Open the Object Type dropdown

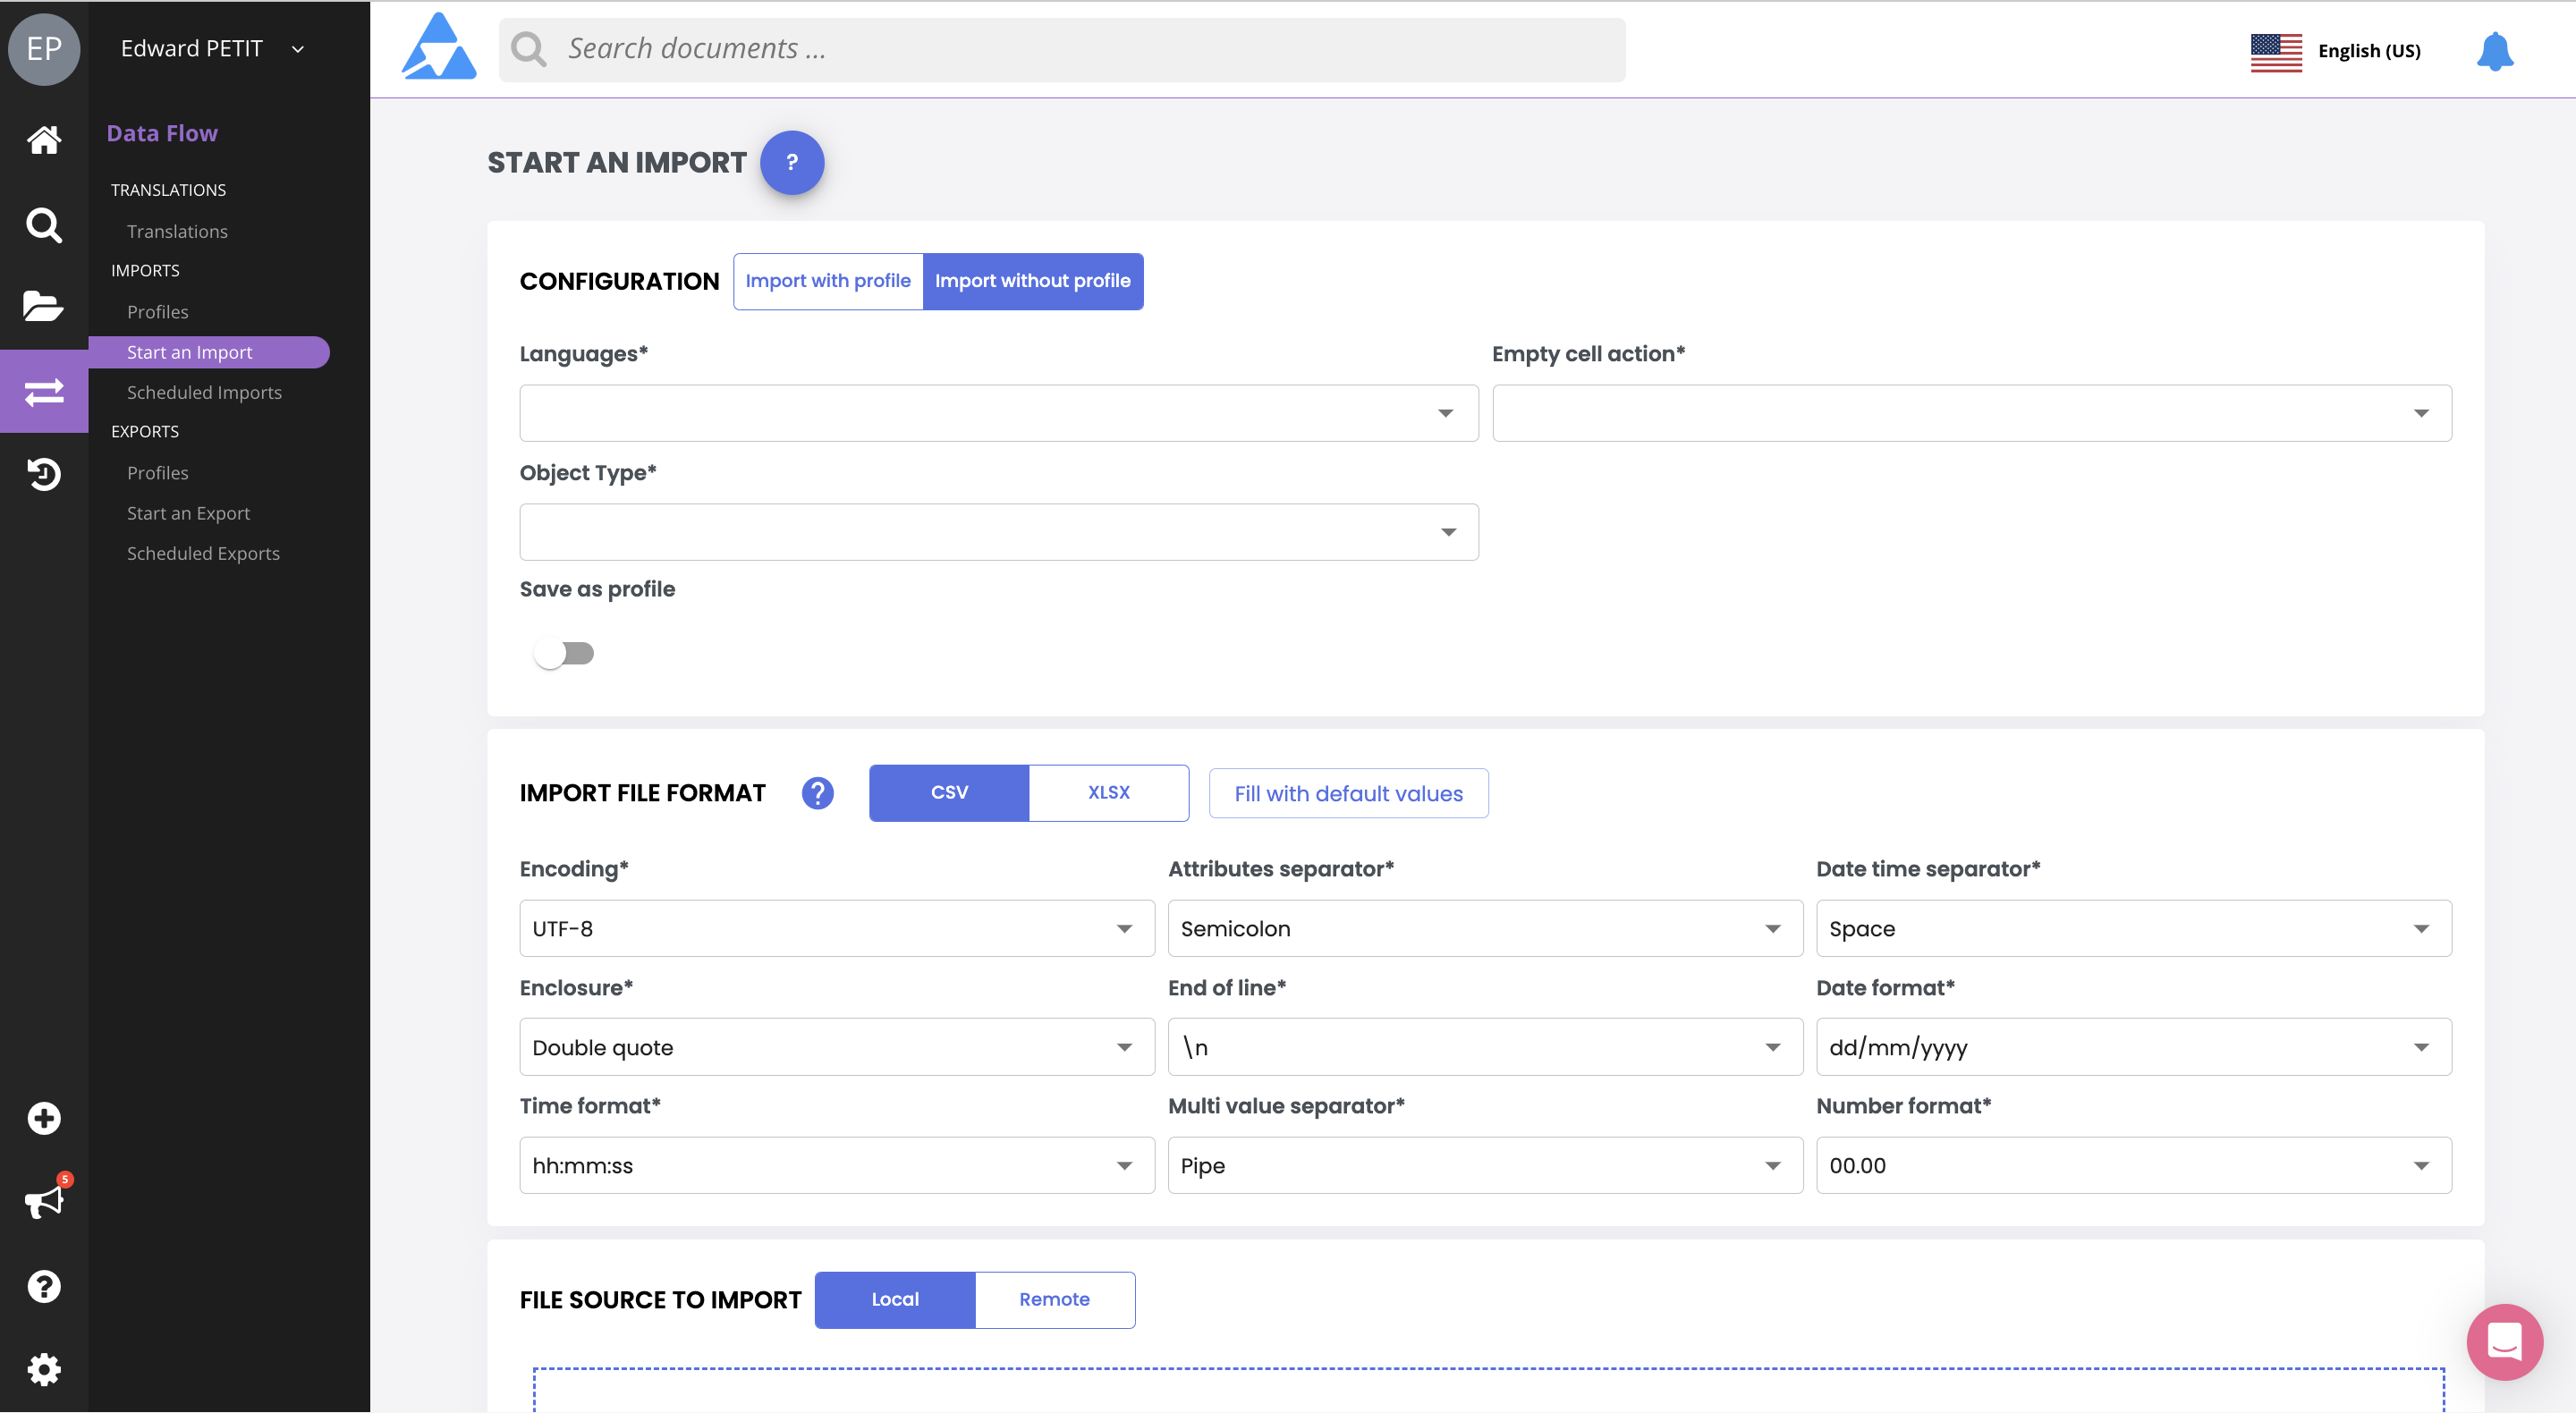point(999,532)
